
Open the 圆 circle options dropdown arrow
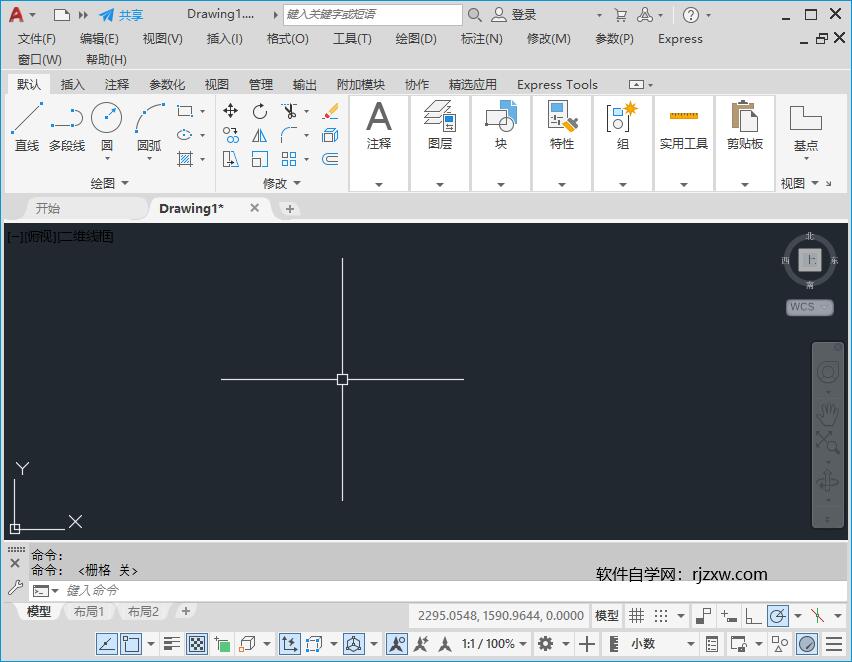pyautogui.click(x=107, y=158)
